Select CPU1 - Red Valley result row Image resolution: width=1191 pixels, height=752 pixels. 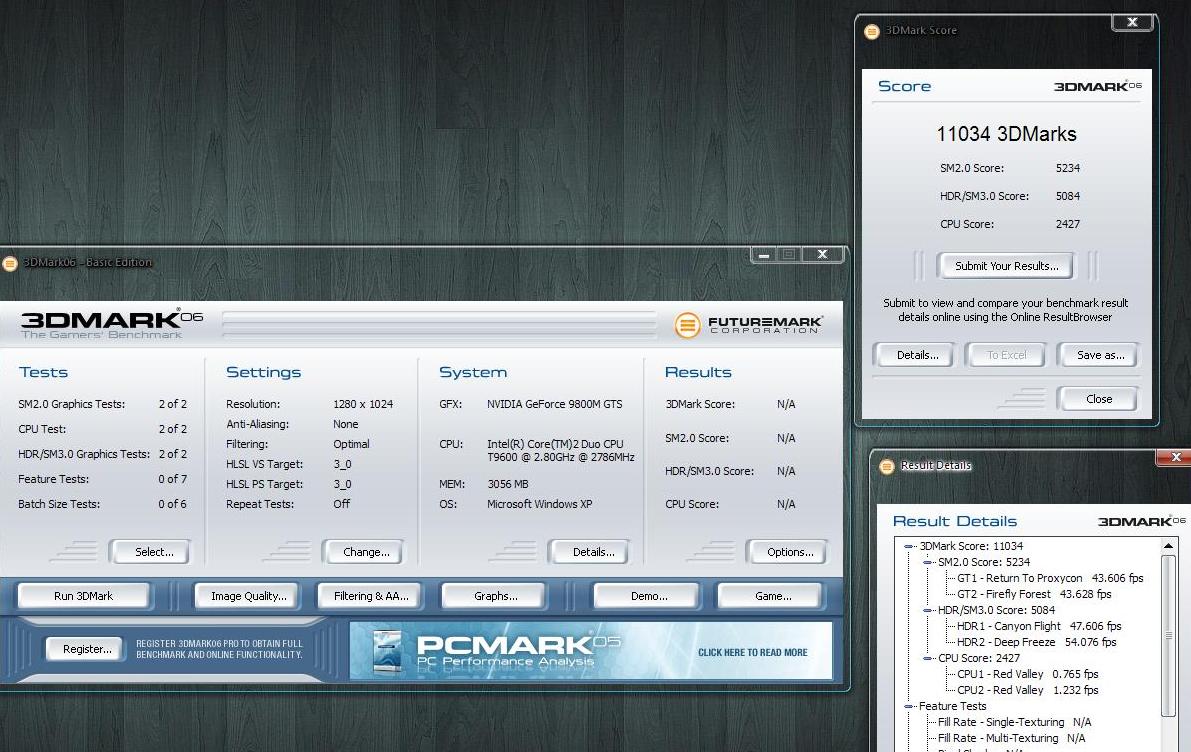pyautogui.click(x=1027, y=674)
